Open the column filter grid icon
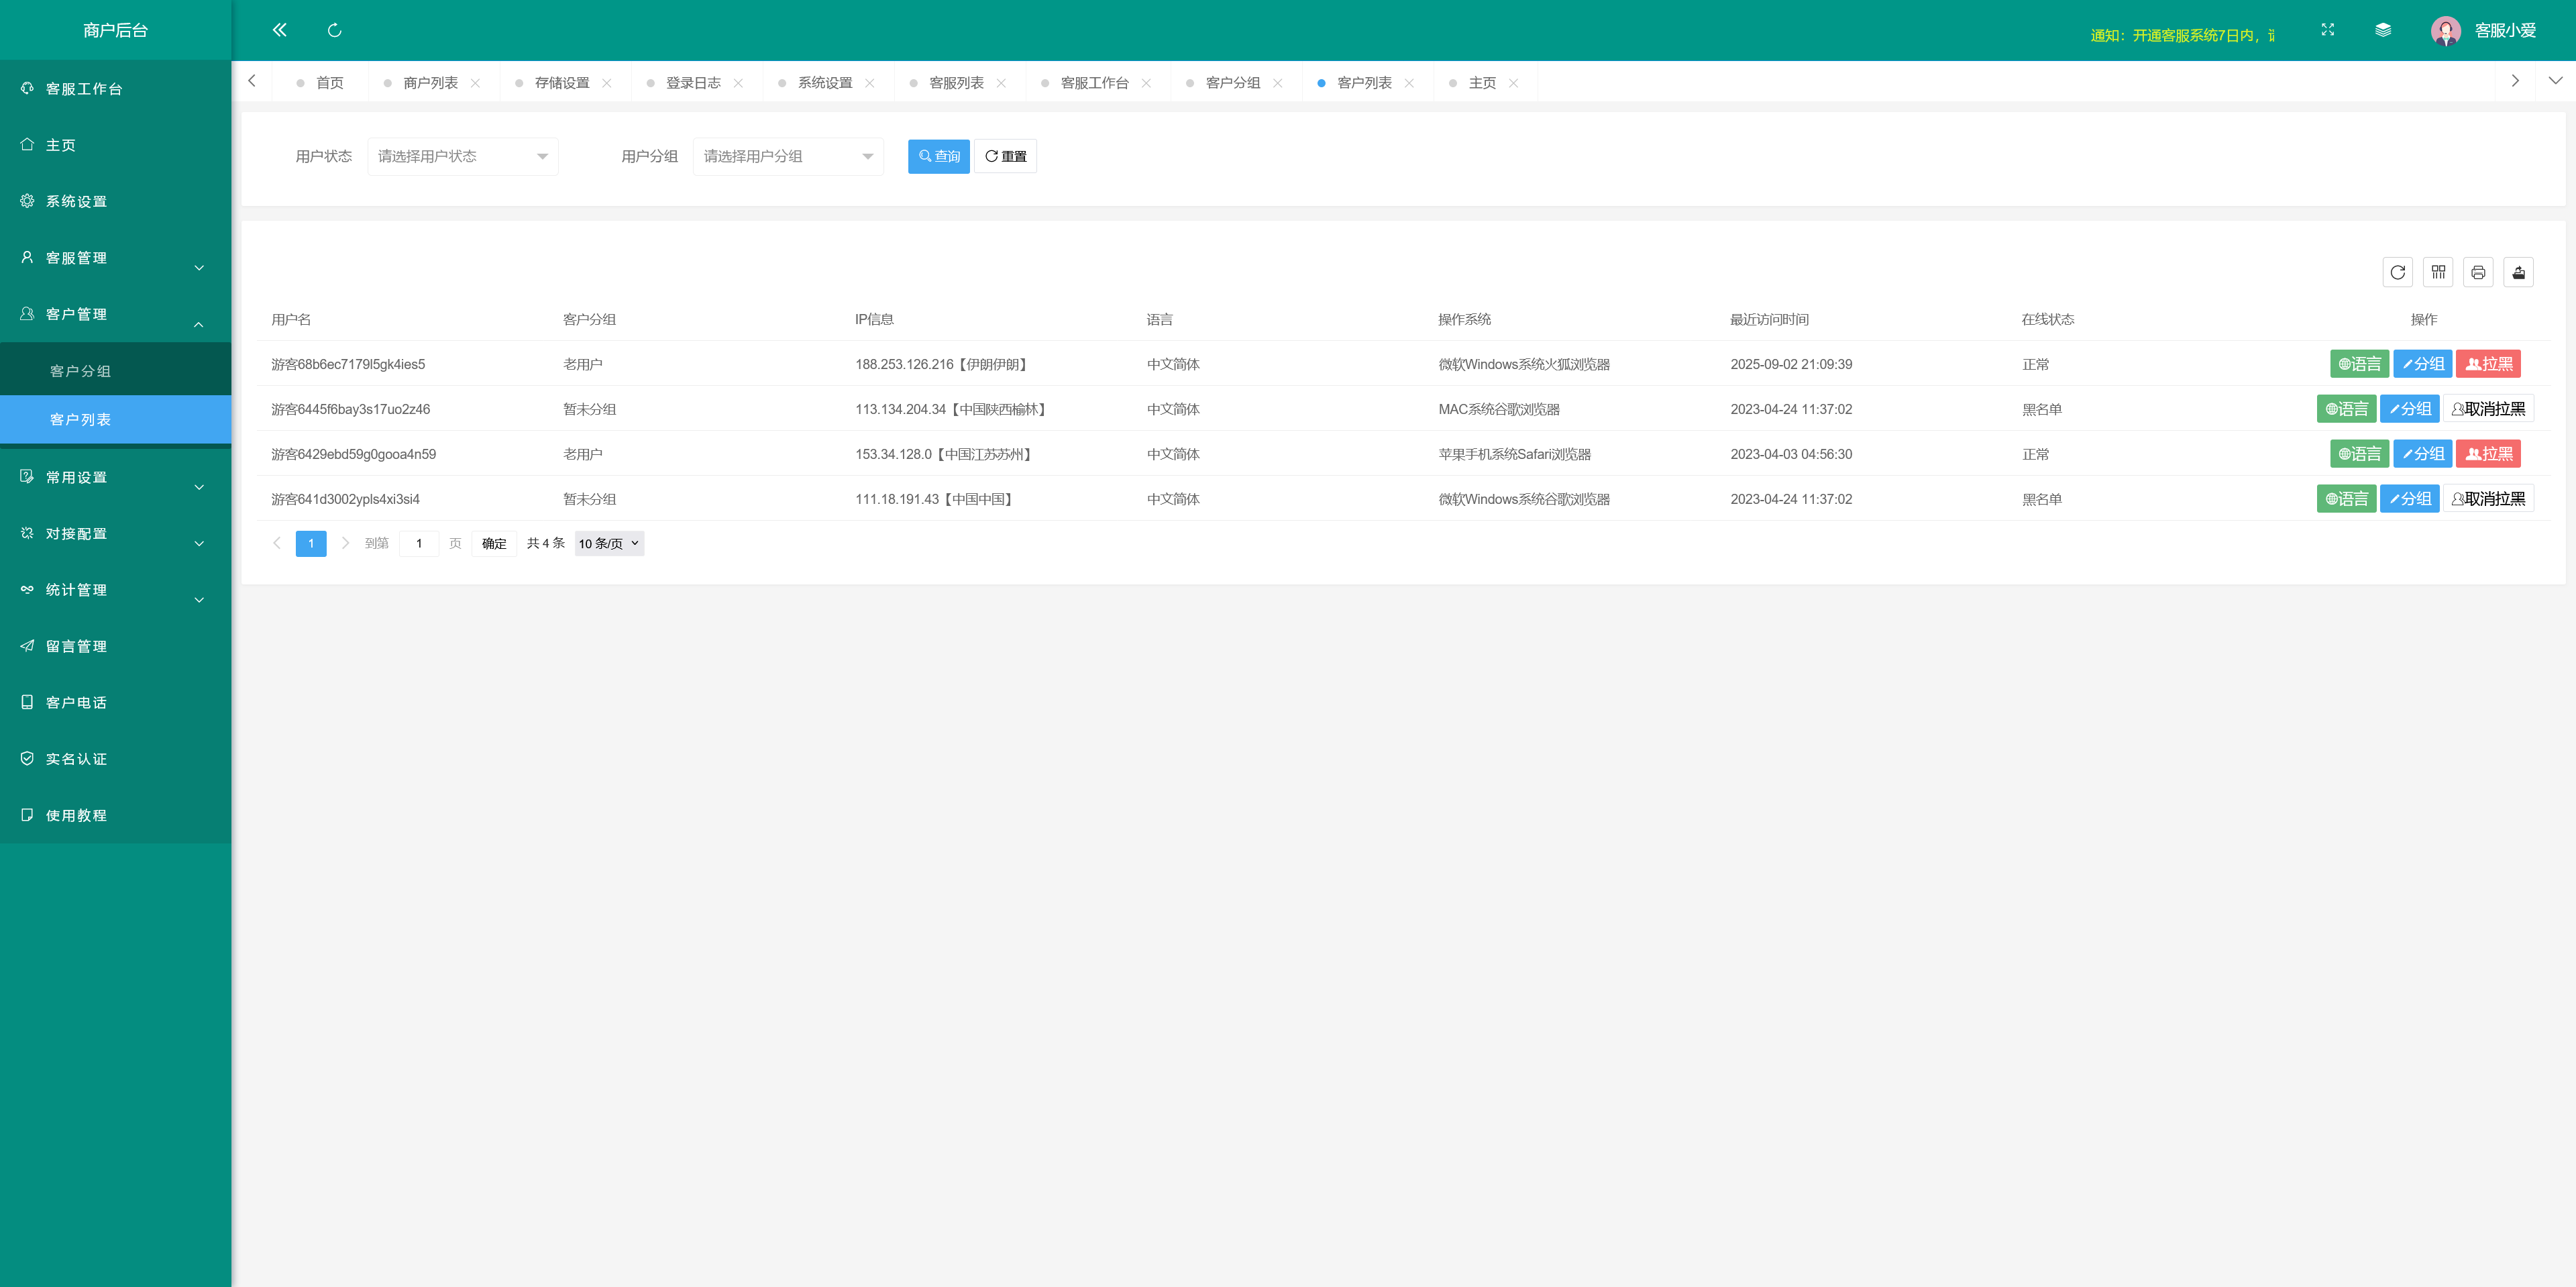The height and width of the screenshot is (1287, 2576). tap(2438, 272)
